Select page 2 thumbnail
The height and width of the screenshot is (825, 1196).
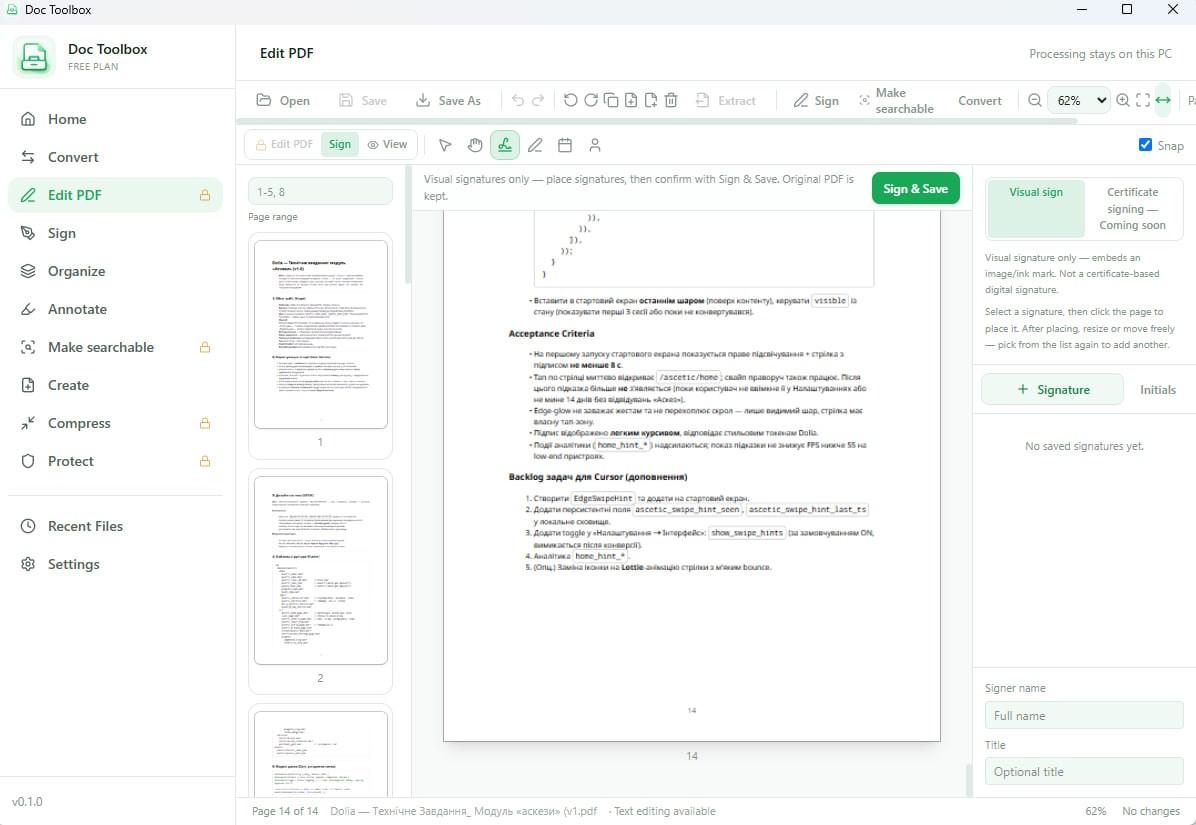(320, 570)
